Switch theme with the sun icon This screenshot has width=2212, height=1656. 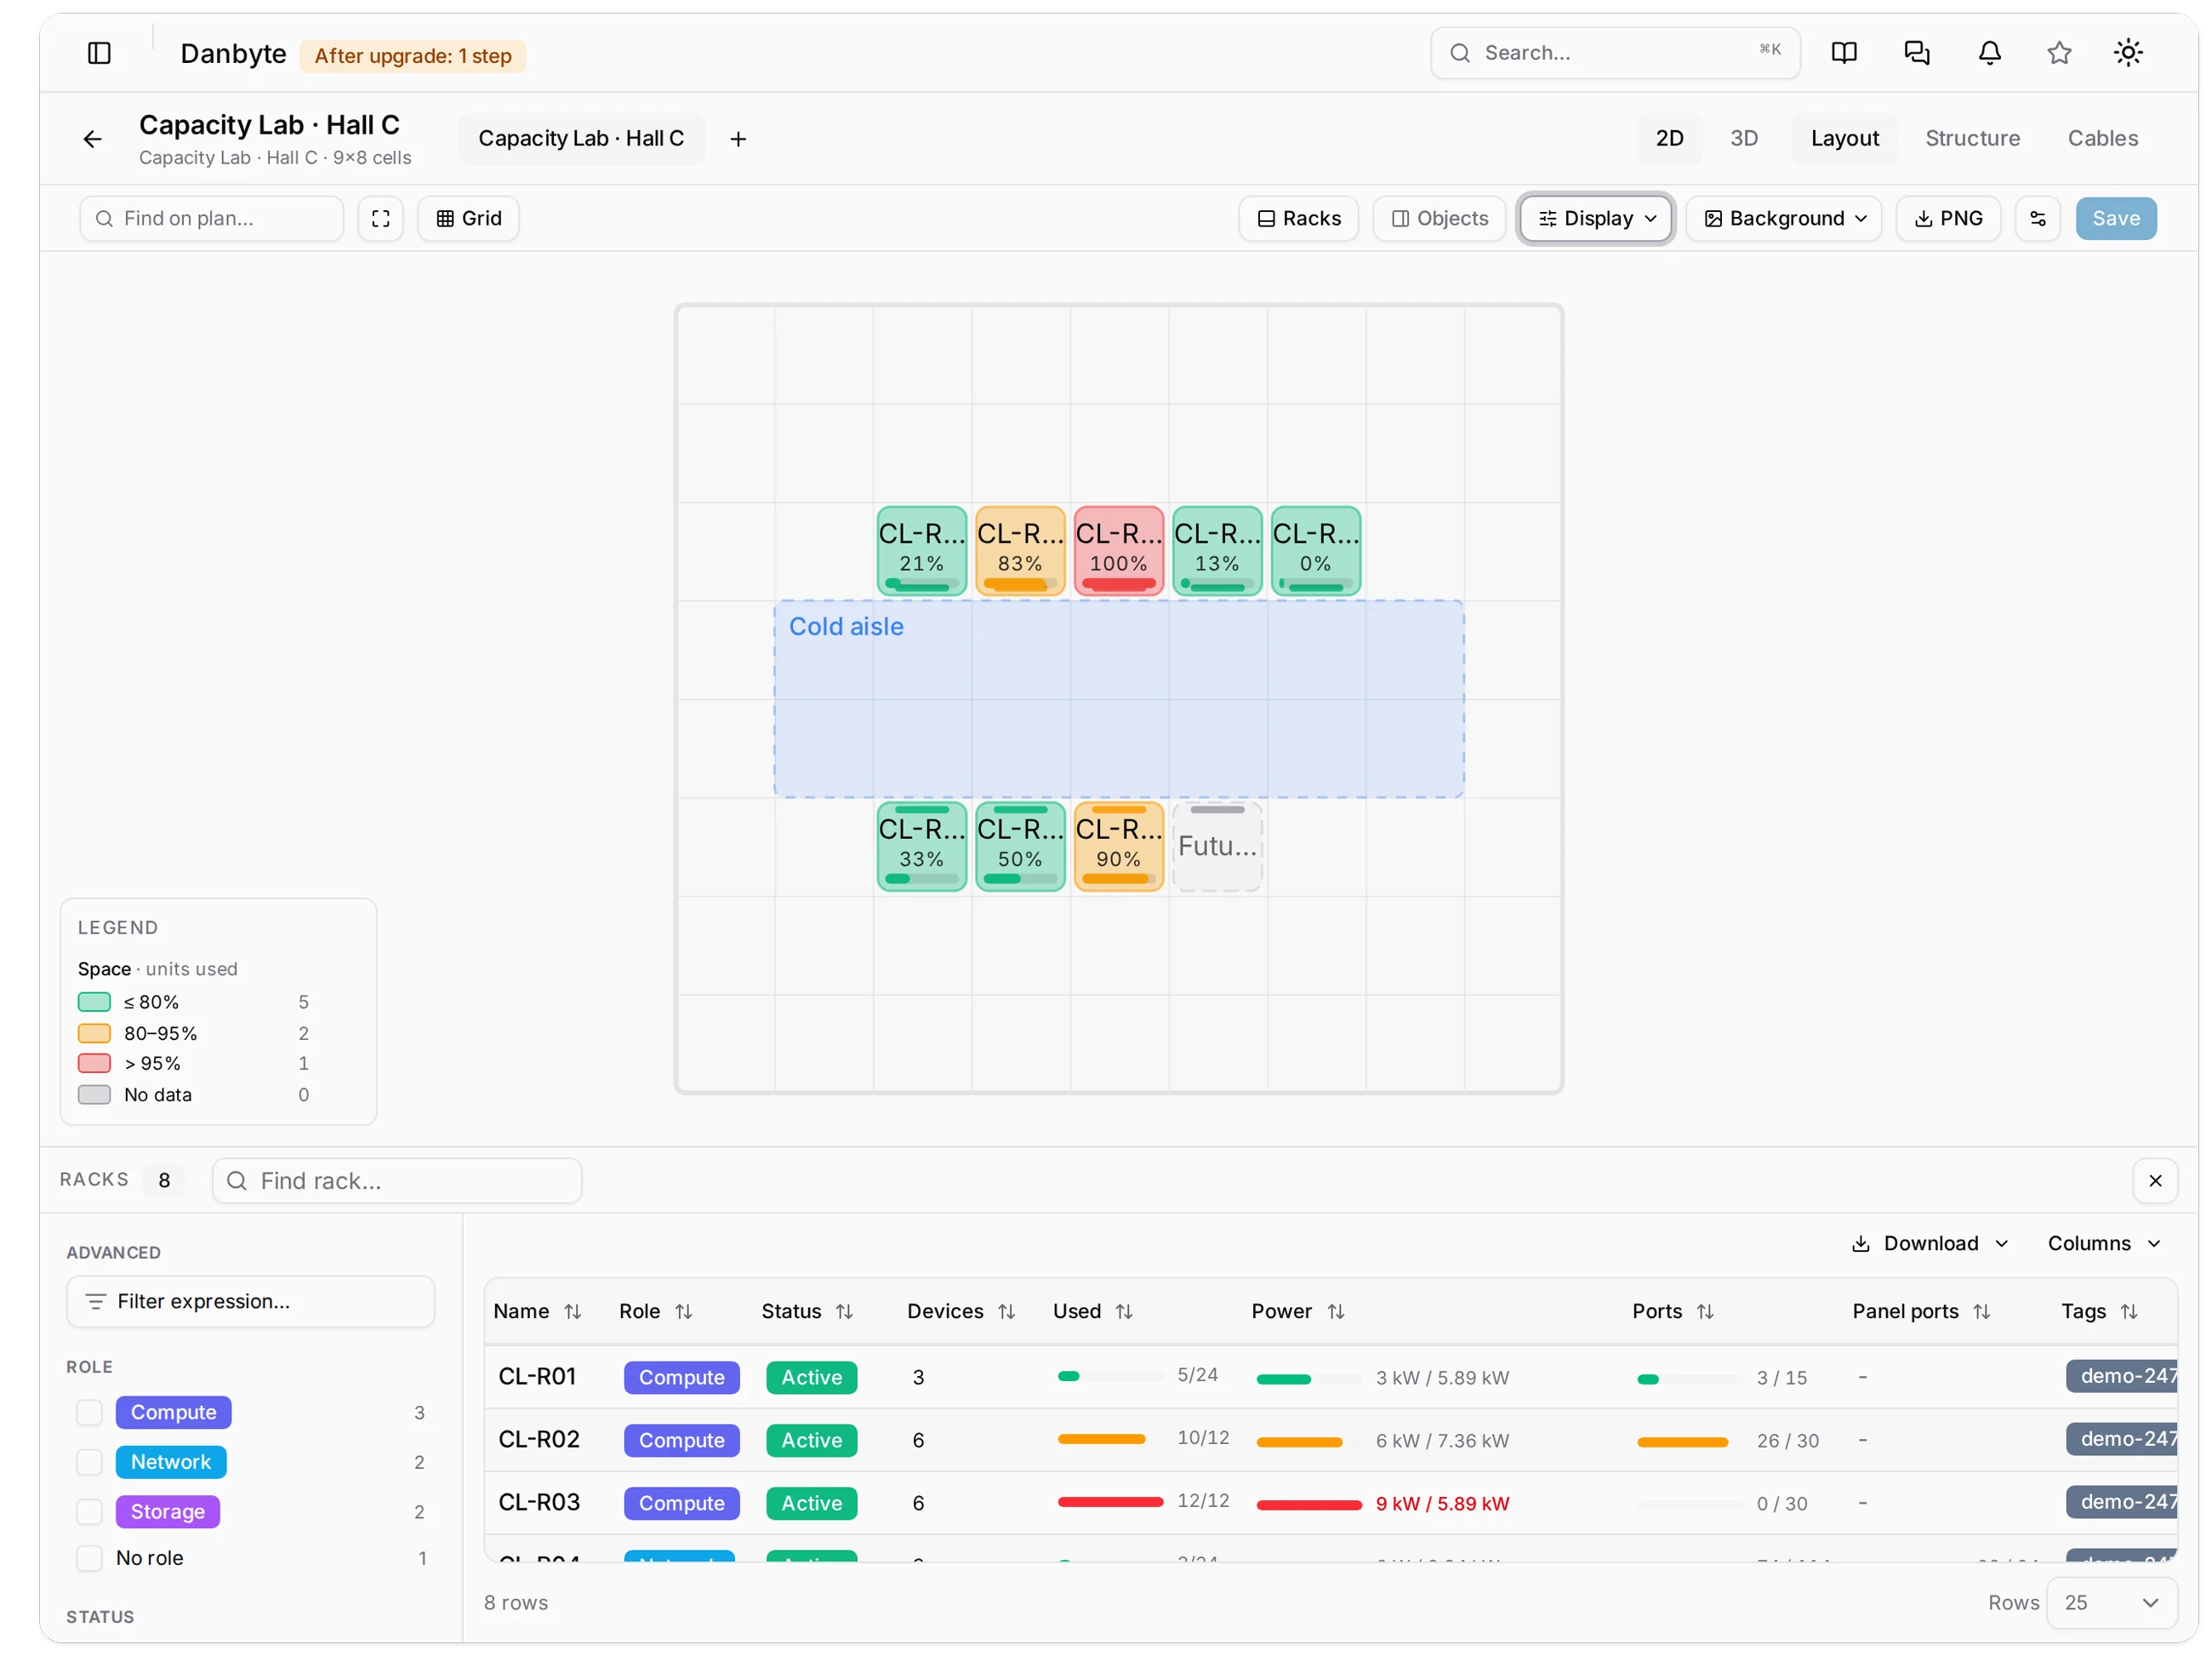coord(2127,53)
